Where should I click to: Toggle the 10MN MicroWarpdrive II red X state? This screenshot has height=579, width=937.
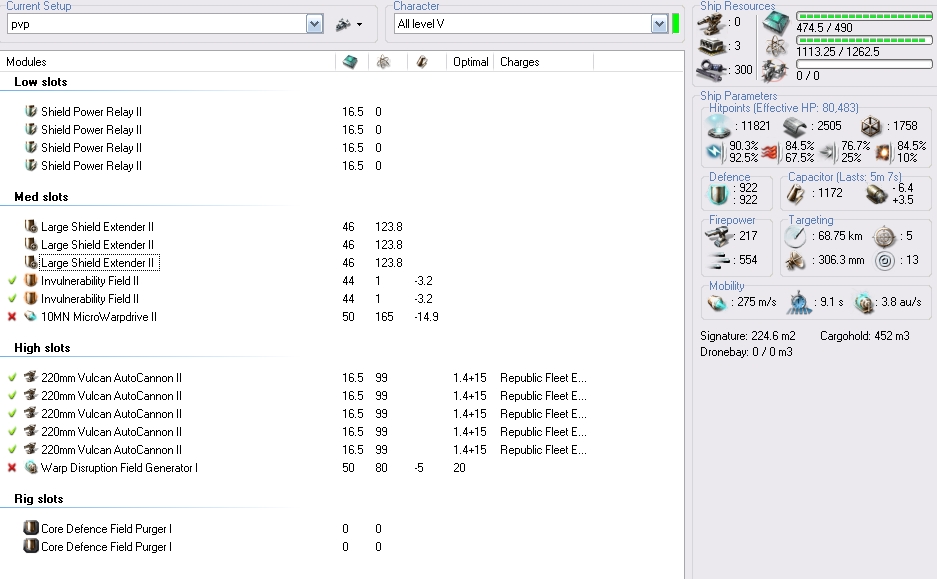coord(12,317)
